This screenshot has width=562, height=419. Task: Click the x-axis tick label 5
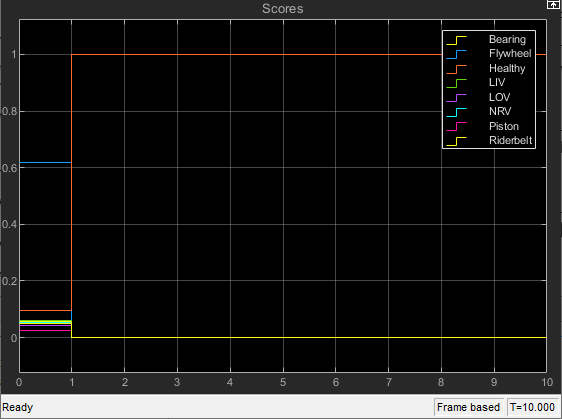[283, 382]
